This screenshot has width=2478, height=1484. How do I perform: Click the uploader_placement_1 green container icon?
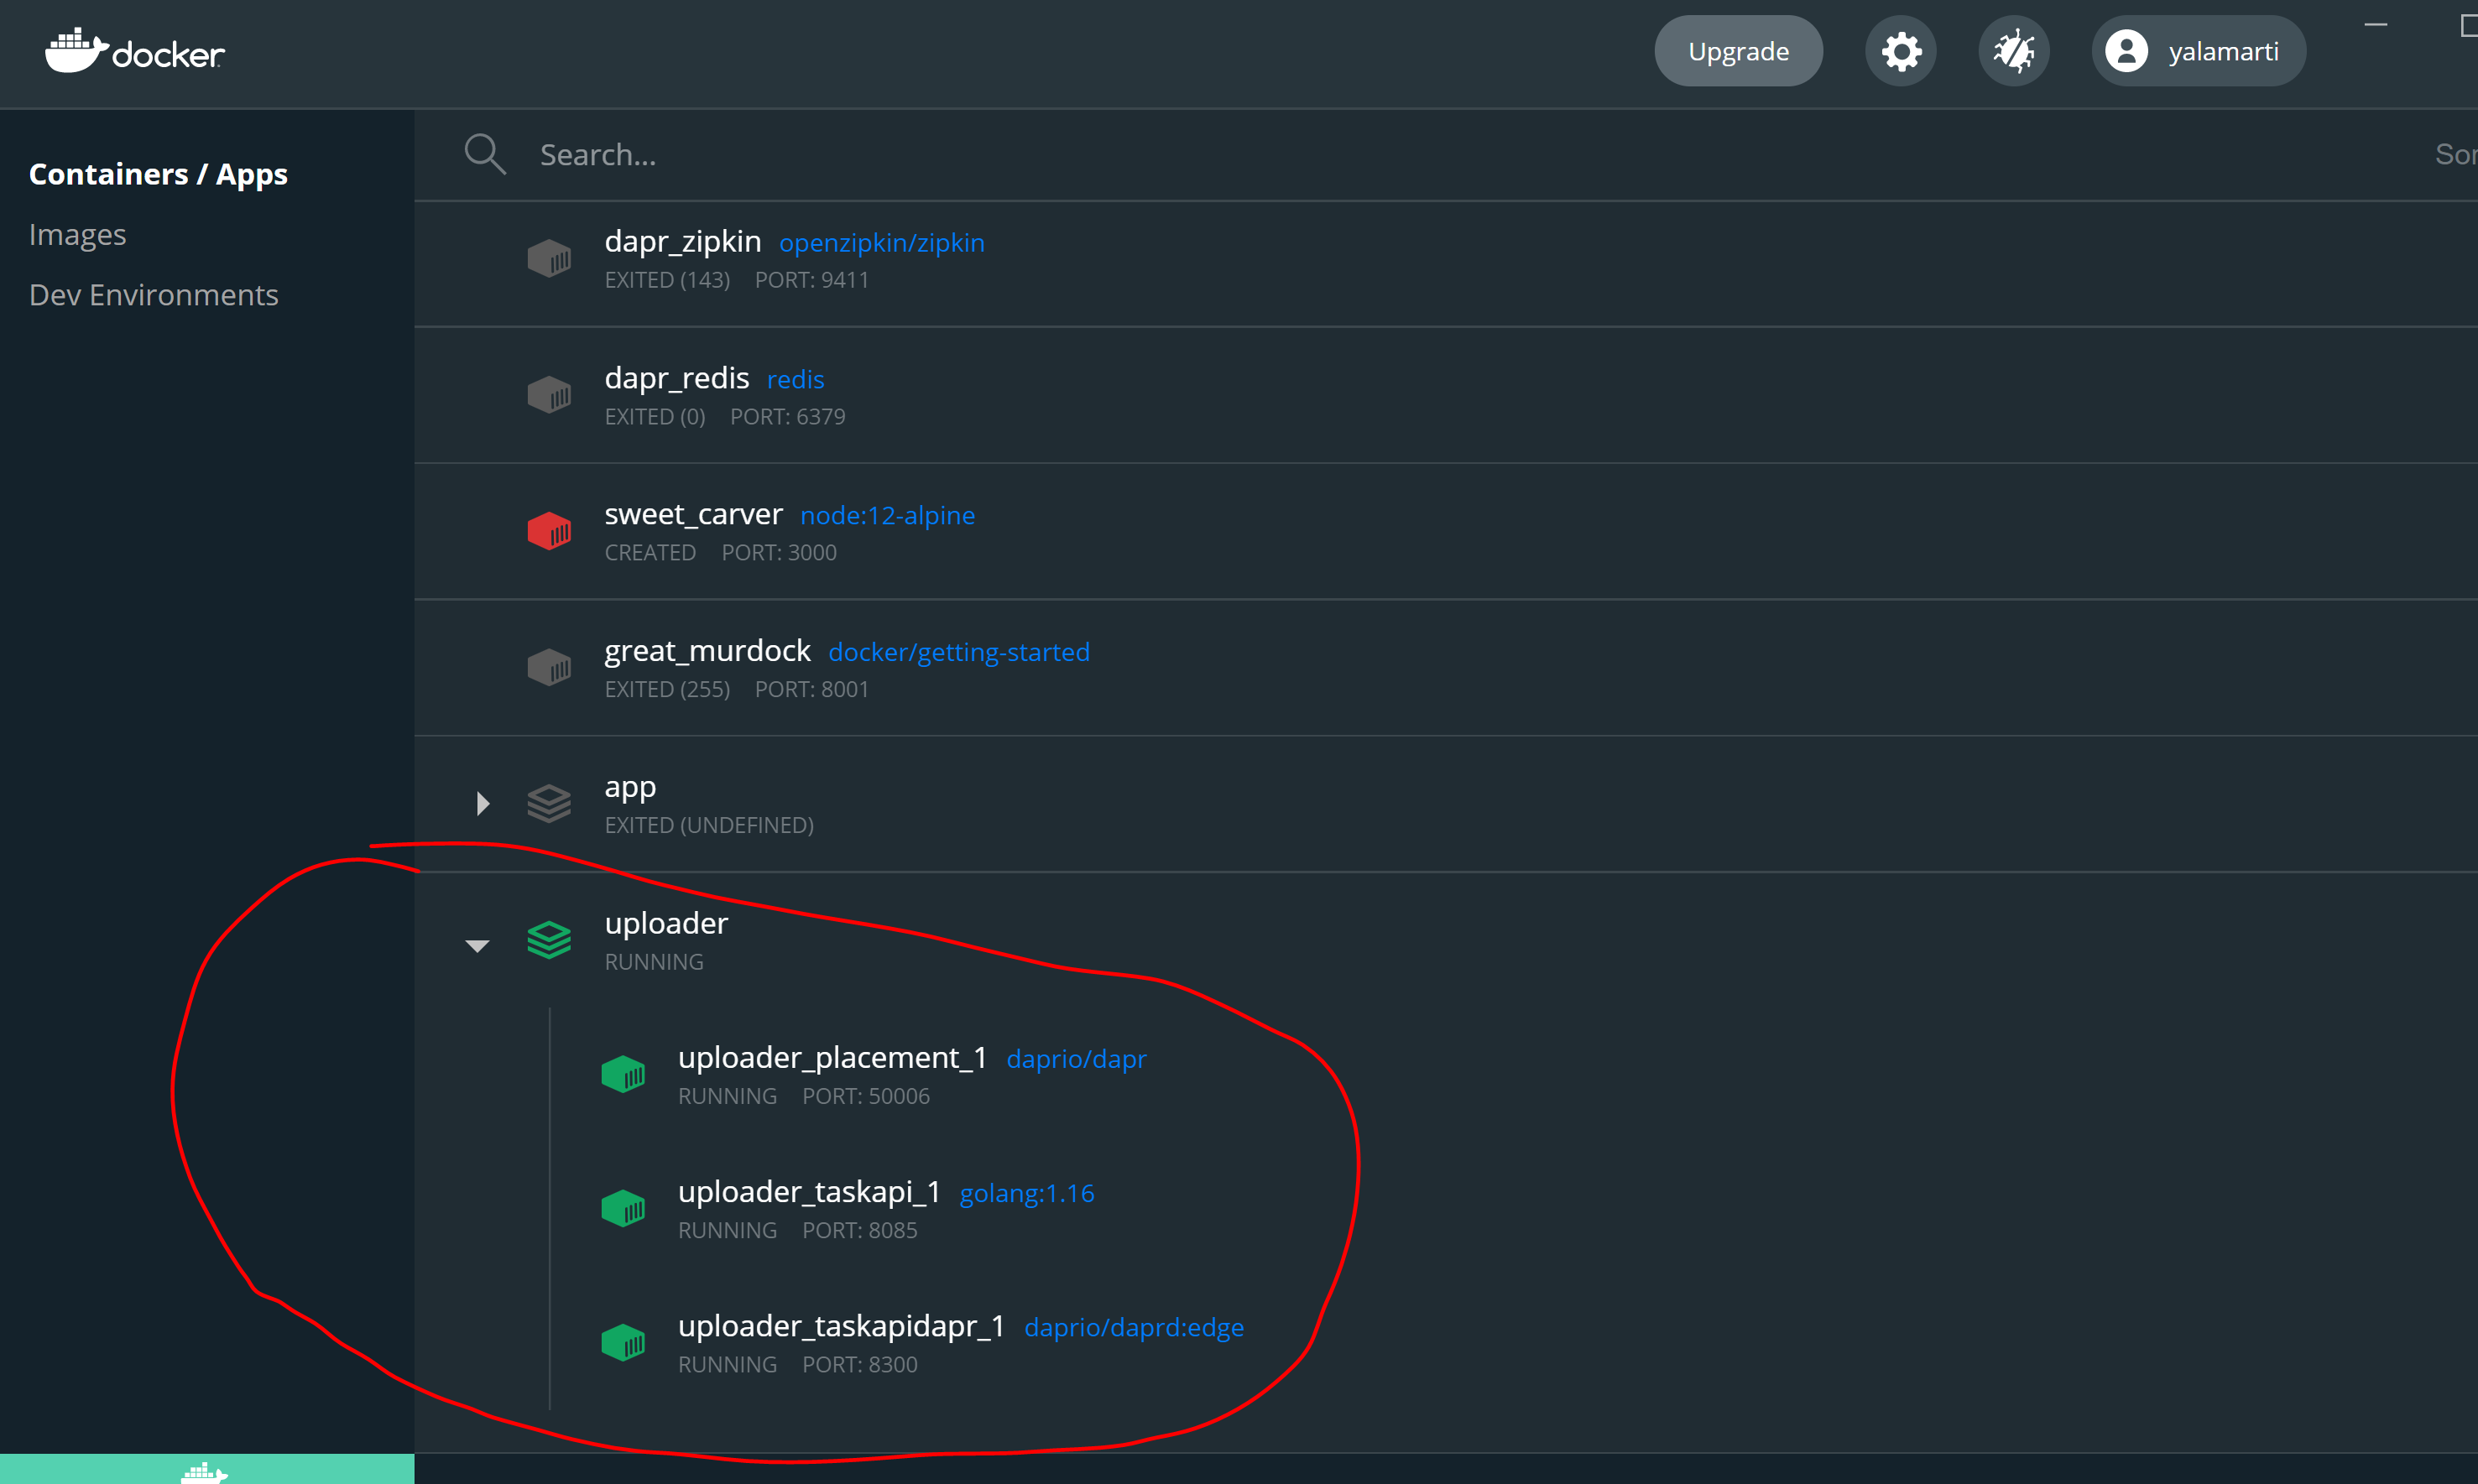click(623, 1075)
